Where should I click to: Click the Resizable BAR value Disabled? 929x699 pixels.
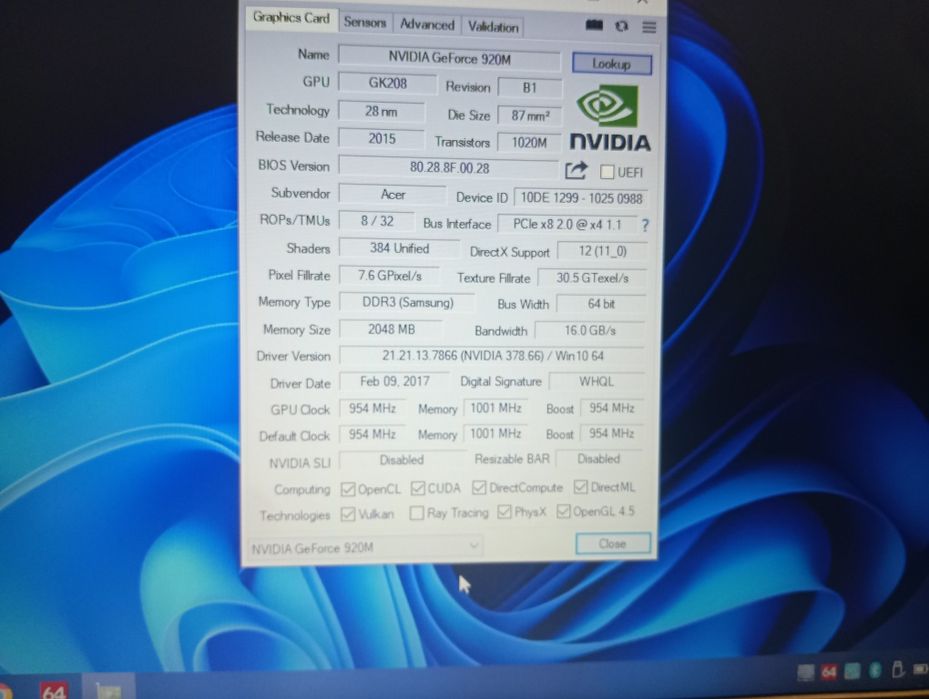[x=599, y=459]
